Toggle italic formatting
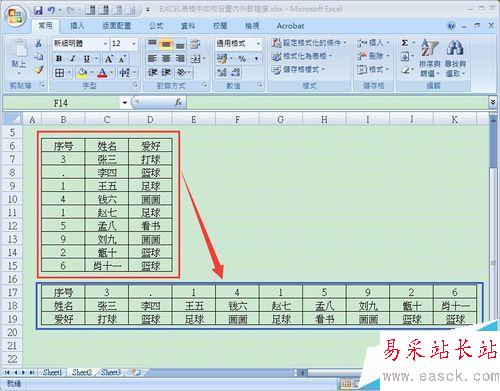The width and height of the screenshot is (500, 391). click(73, 59)
